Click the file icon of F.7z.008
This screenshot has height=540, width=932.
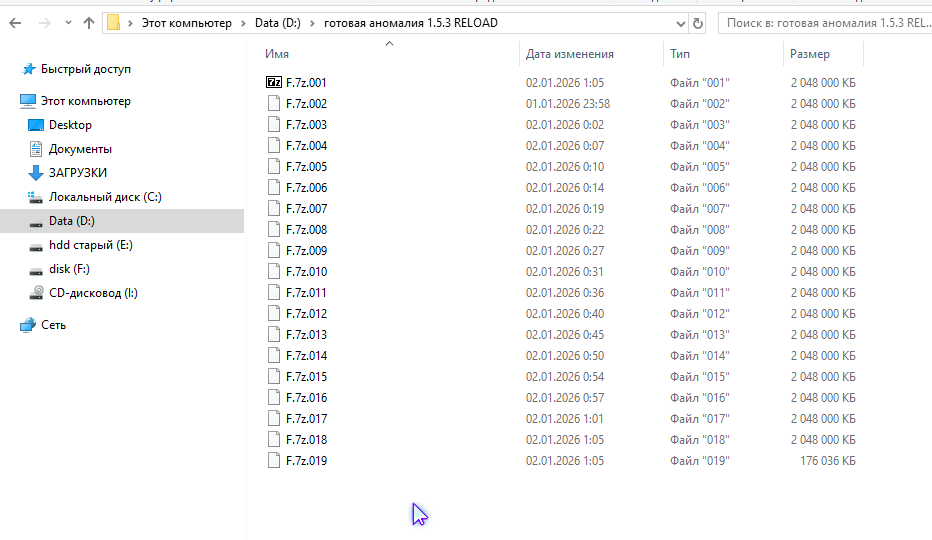(273, 230)
